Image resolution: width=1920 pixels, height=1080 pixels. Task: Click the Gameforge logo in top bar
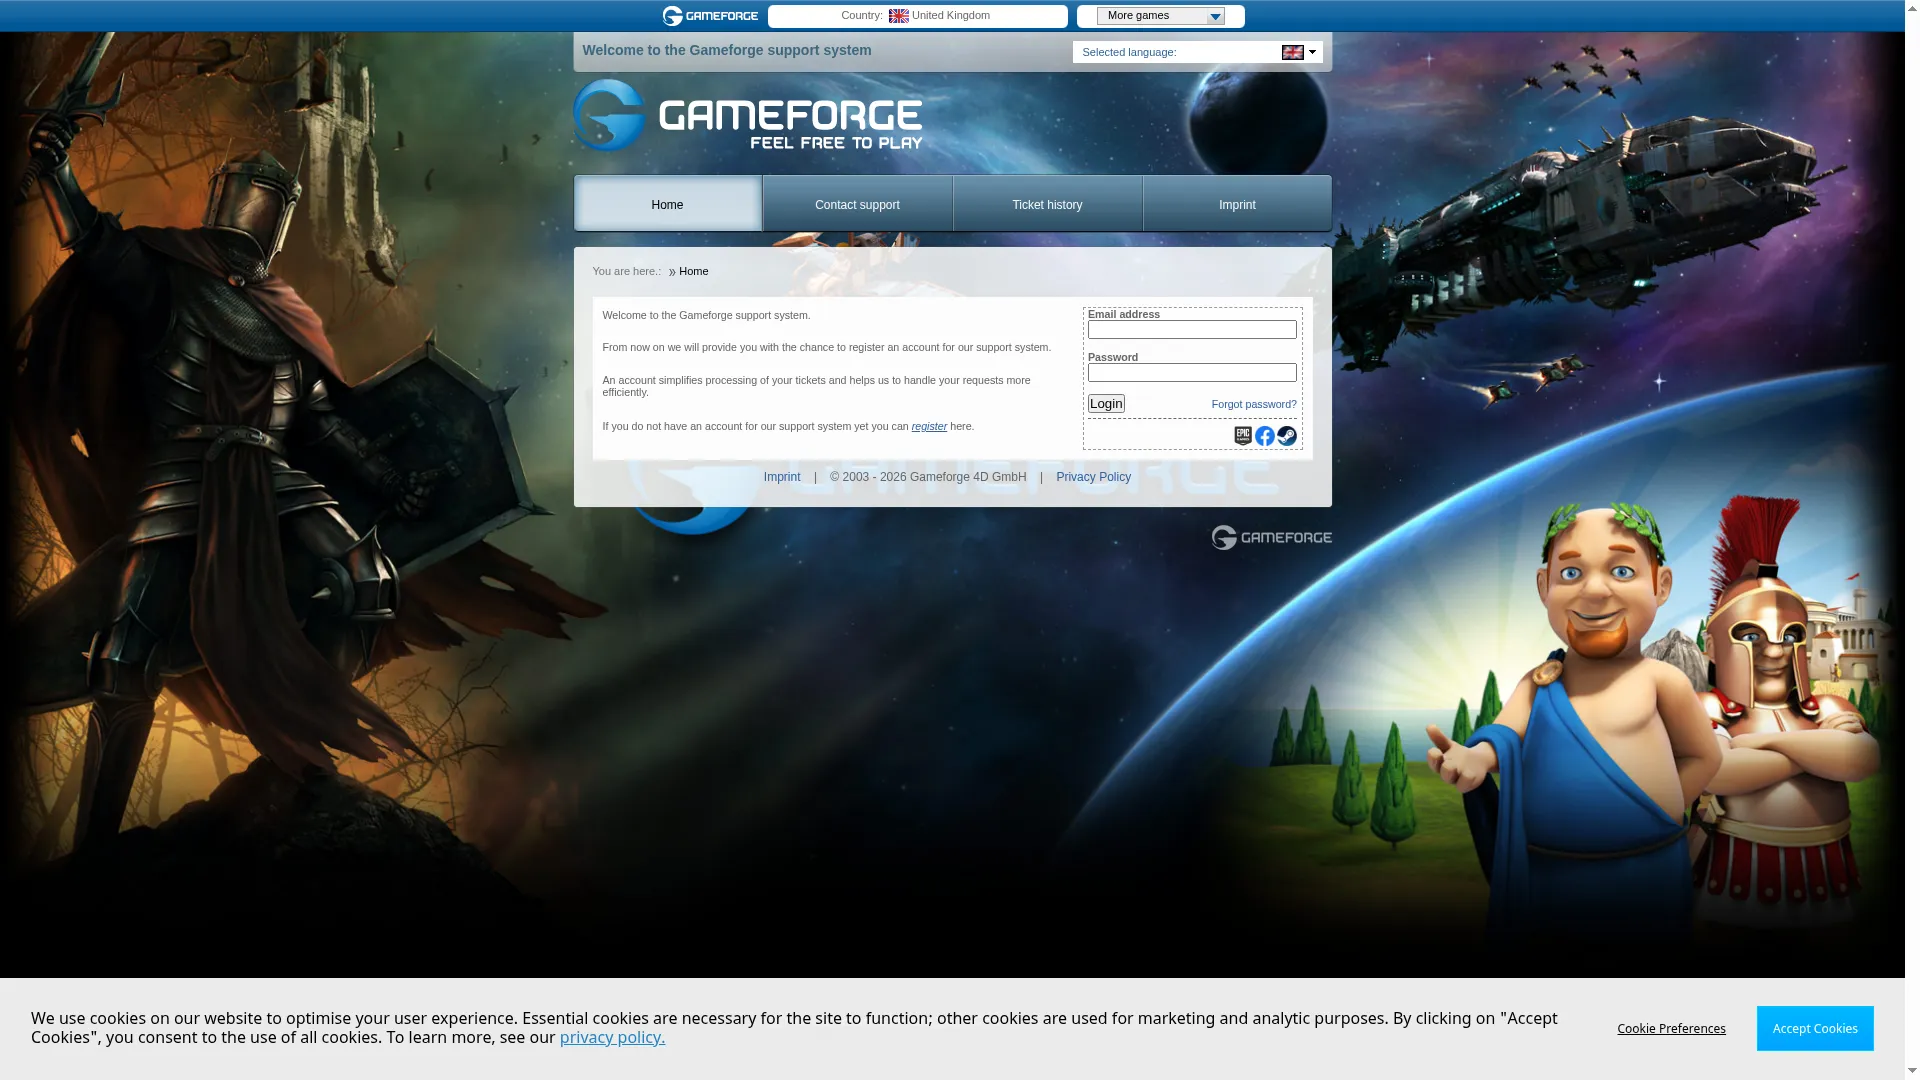710,16
